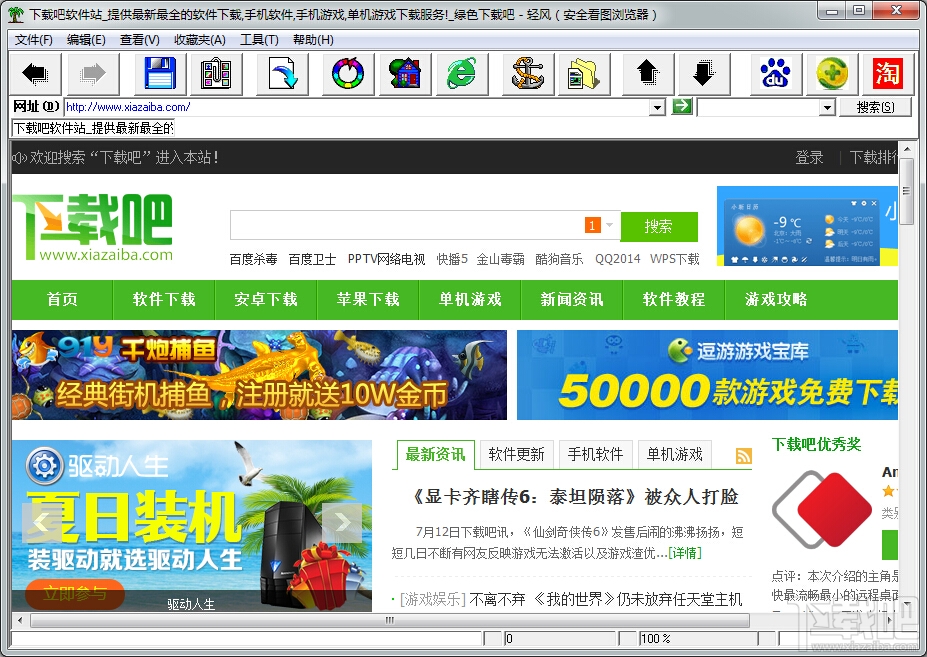The width and height of the screenshot is (927, 657).
Task: Click the 逗游游戏宝库 banner ad
Action: 708,375
